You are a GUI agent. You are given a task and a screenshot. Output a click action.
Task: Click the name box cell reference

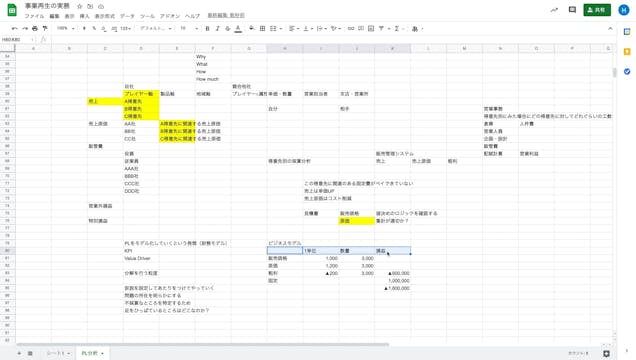coord(17,39)
